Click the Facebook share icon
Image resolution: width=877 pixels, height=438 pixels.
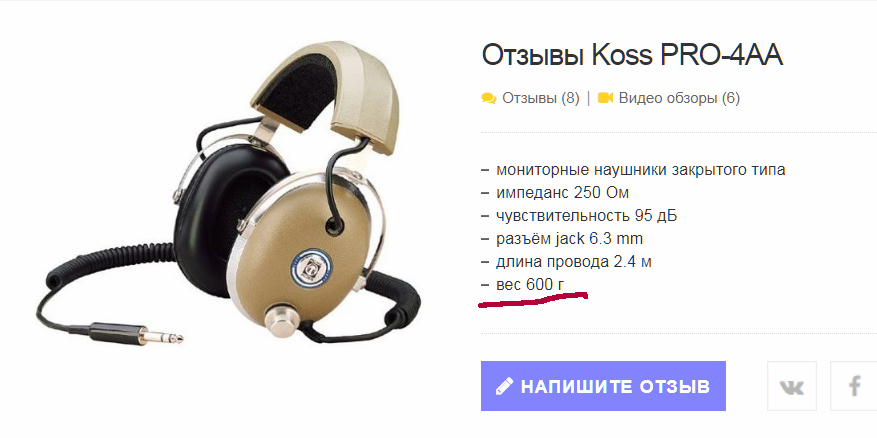(854, 386)
